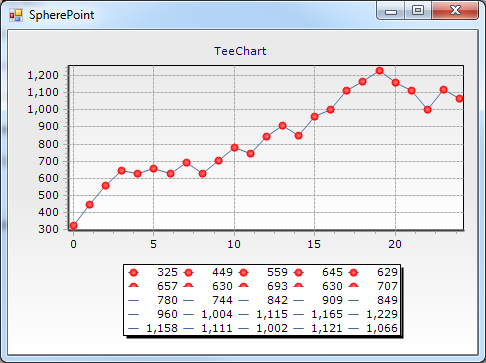This screenshot has width=486, height=363.
Task: Click the TeeChart title text
Action: pyautogui.click(x=240, y=51)
